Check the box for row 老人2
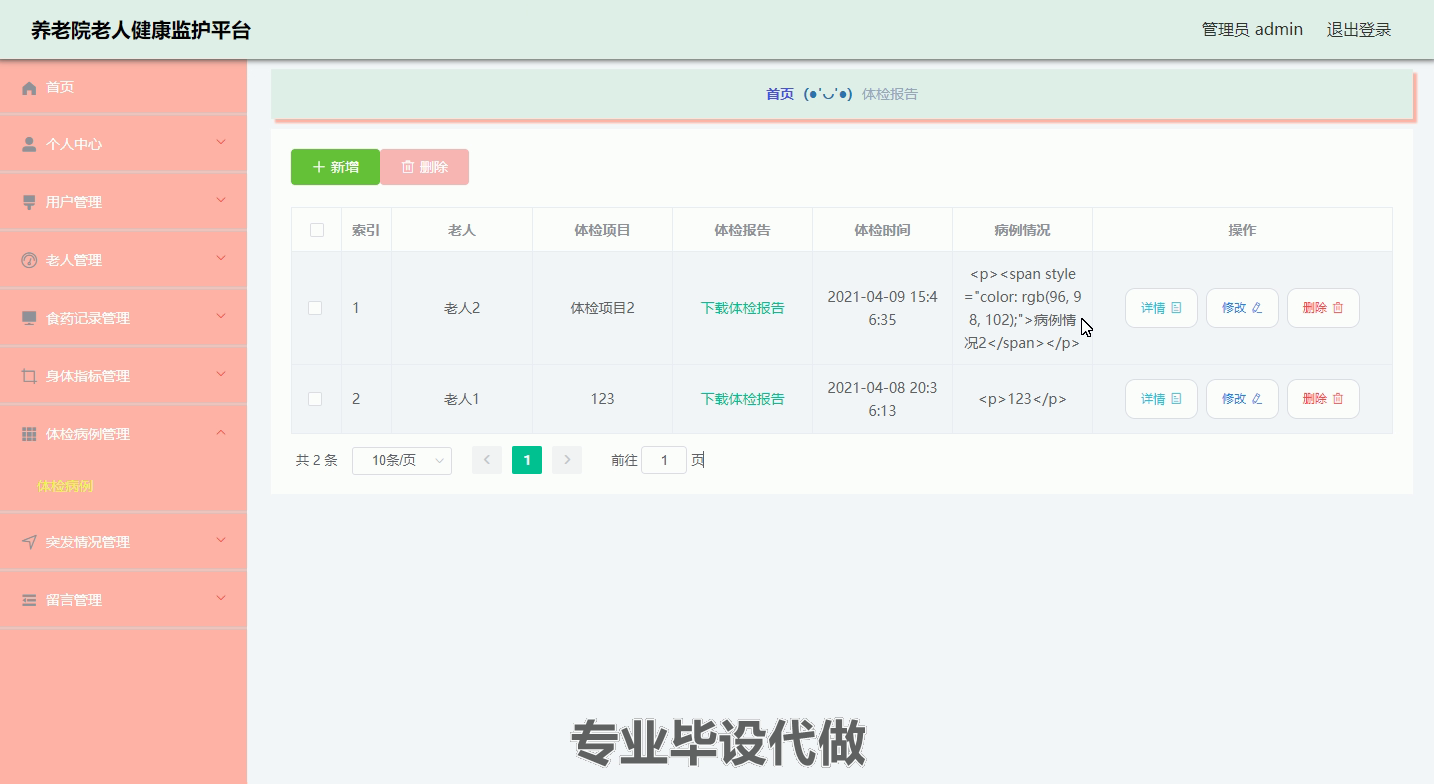1434x784 pixels. [x=315, y=308]
